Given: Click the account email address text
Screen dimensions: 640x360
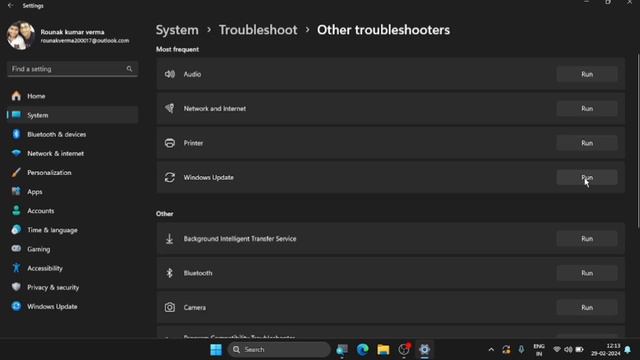Looking at the screenshot, I should tap(85, 41).
